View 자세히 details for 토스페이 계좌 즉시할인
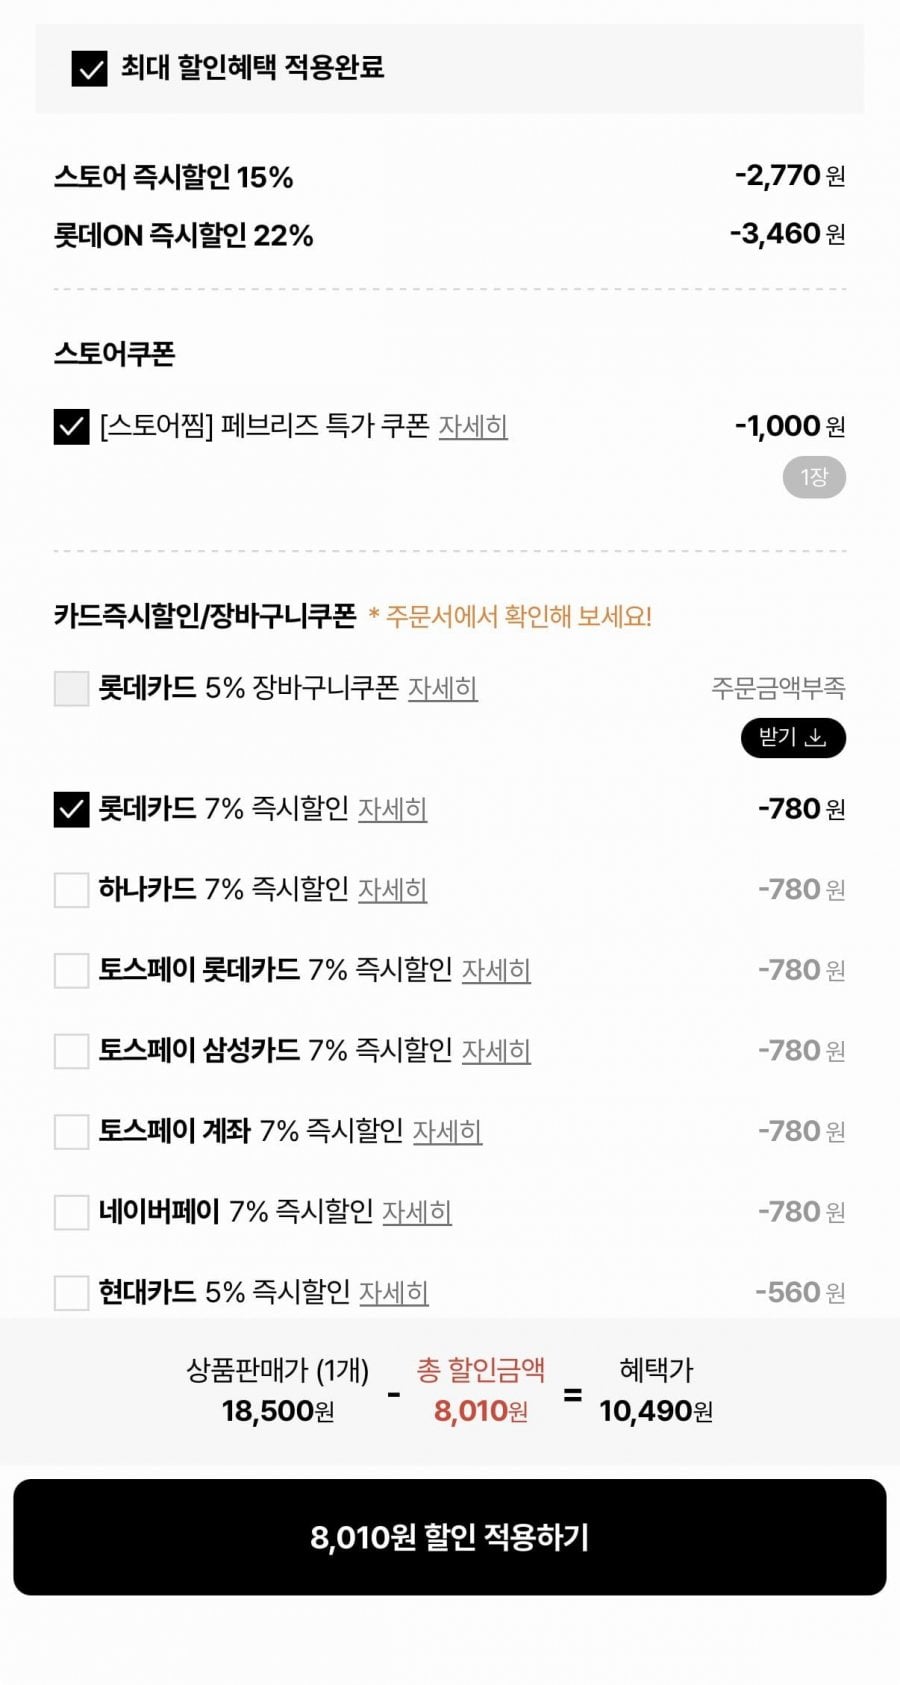The image size is (900, 1685). tap(447, 1132)
